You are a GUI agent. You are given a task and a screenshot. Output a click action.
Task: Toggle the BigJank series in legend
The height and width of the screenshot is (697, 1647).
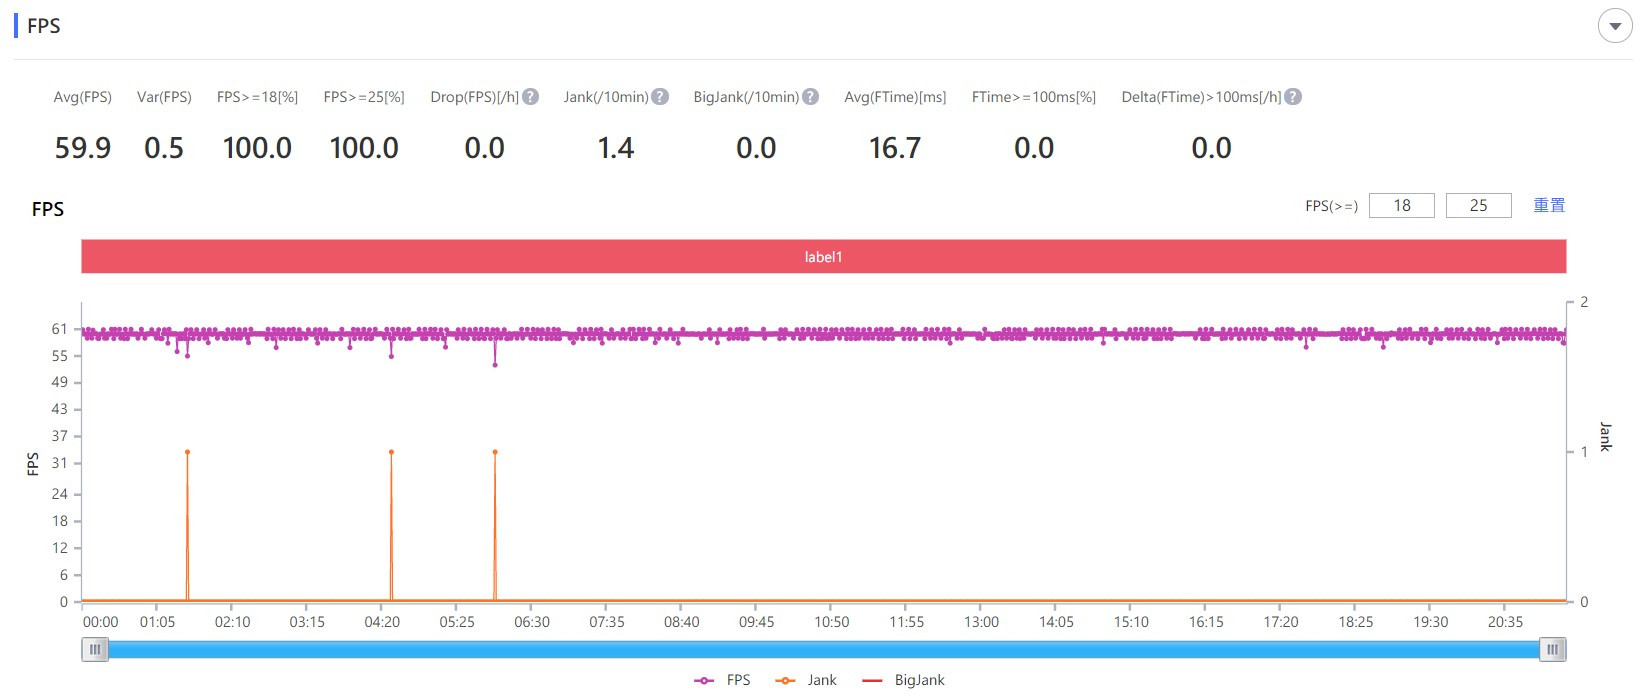click(903, 680)
